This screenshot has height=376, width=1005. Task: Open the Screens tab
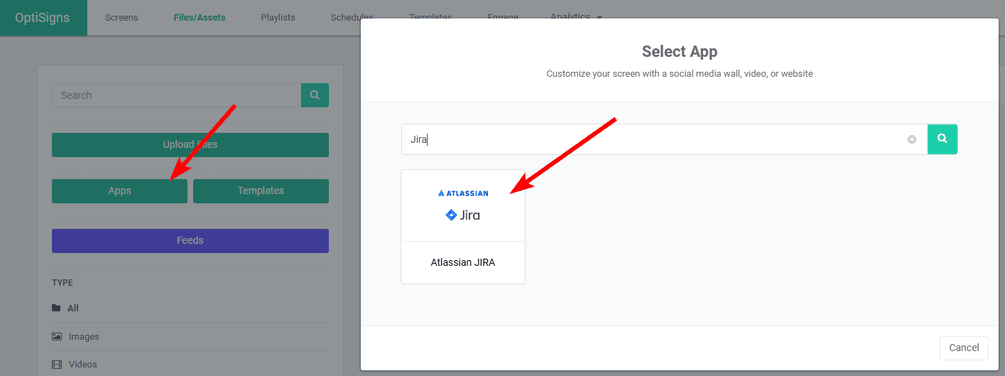(x=121, y=17)
